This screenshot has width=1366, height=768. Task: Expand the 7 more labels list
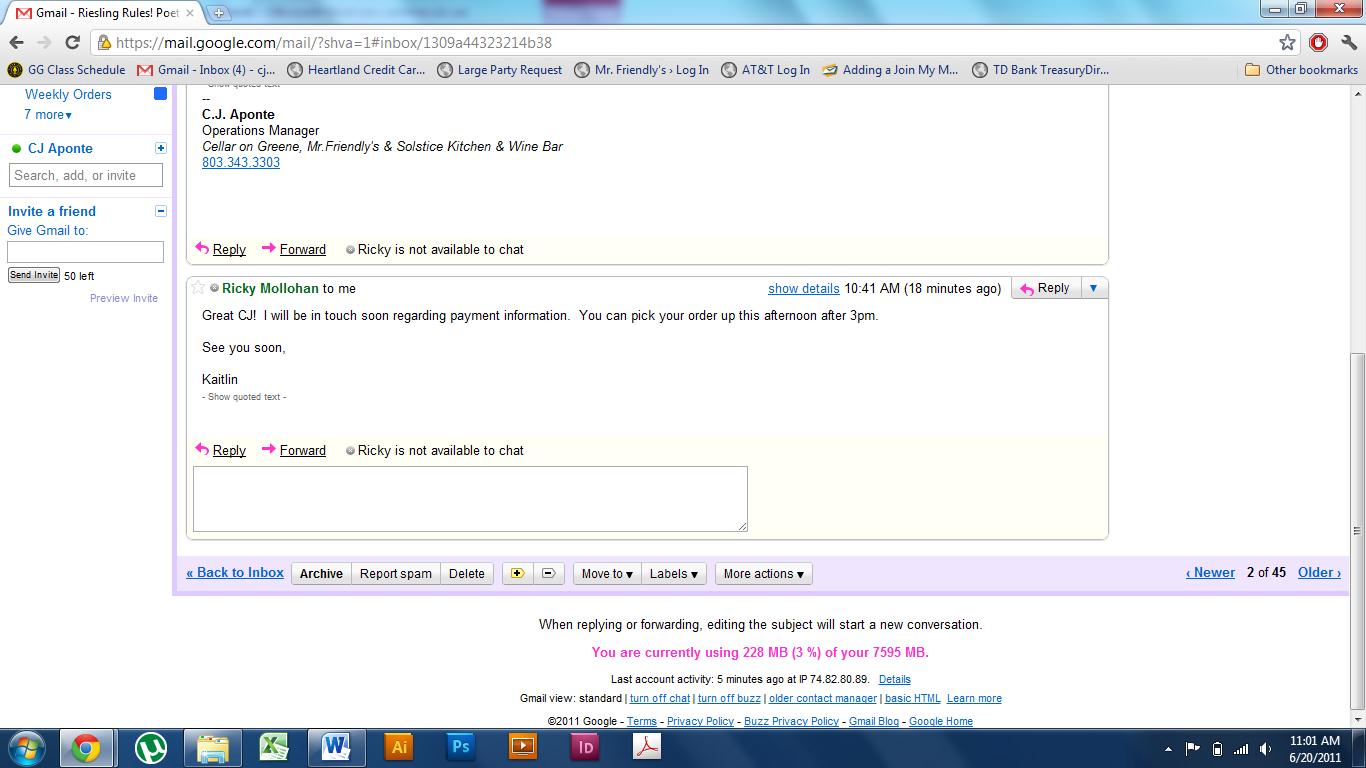click(48, 115)
